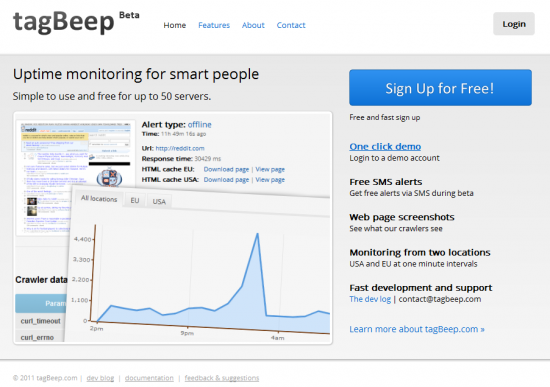Click the curl_errno table row
Viewport: 550px width, 387px height.
point(40,337)
